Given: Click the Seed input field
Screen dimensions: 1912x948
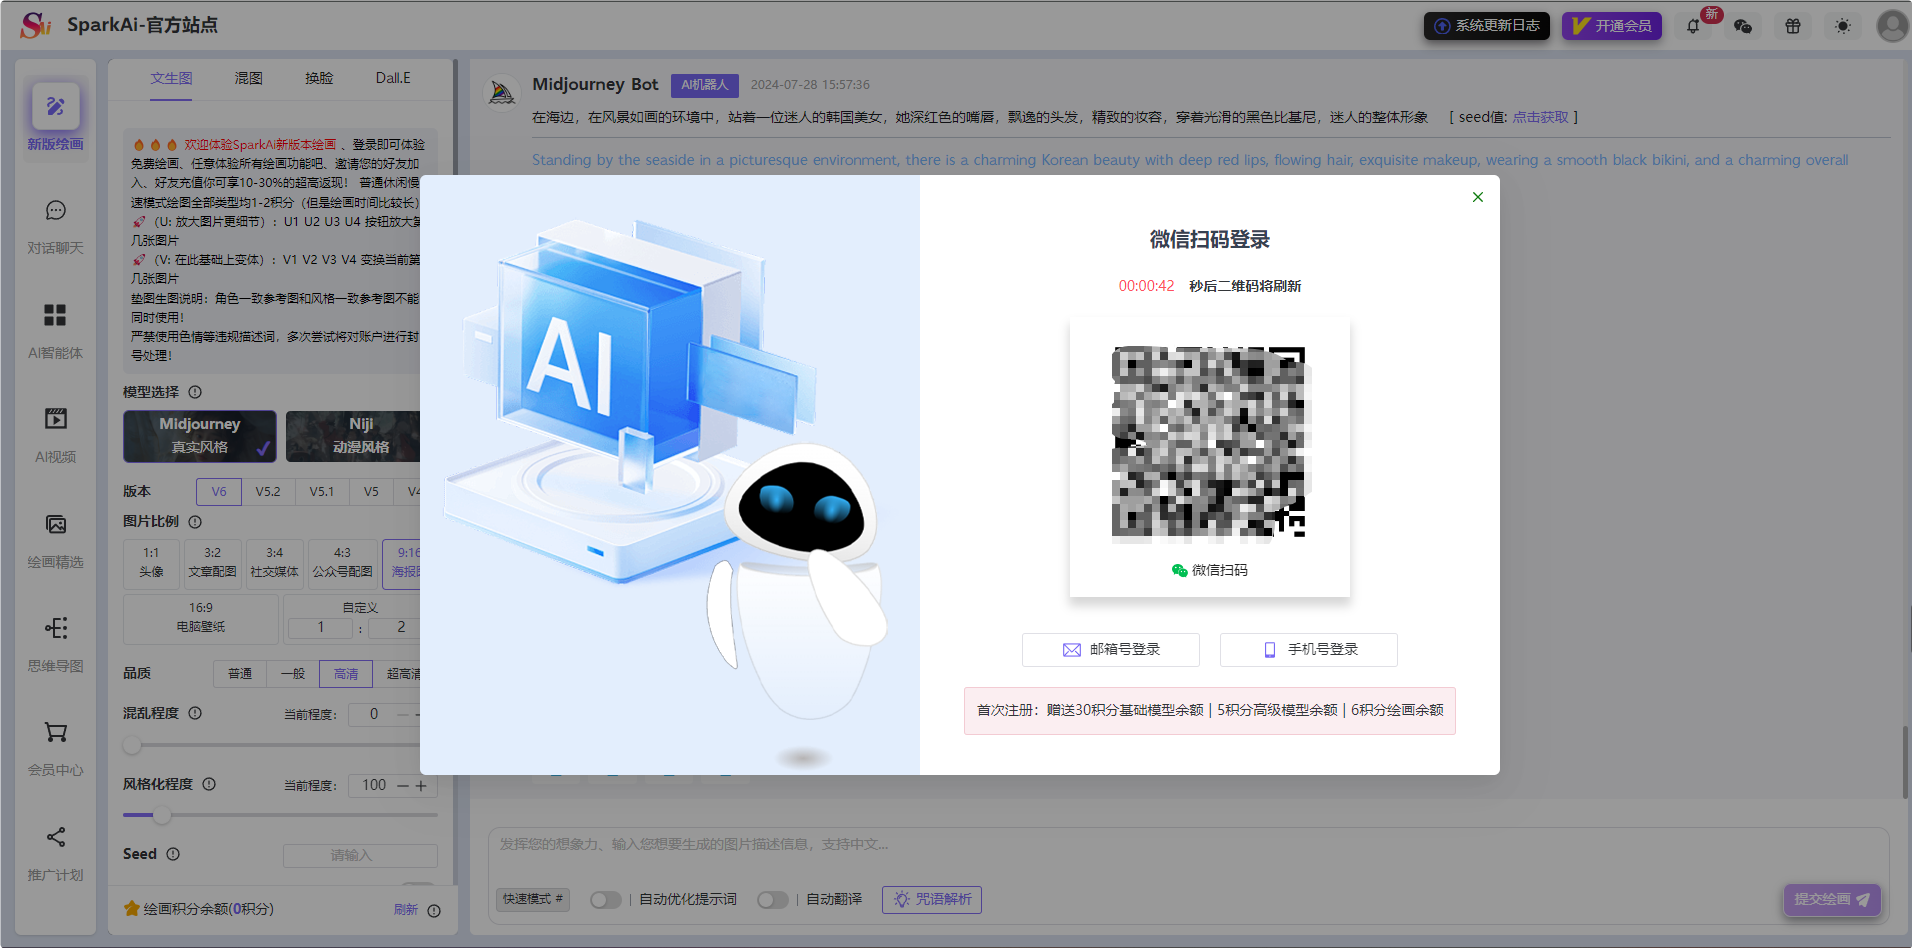Looking at the screenshot, I should coord(360,856).
